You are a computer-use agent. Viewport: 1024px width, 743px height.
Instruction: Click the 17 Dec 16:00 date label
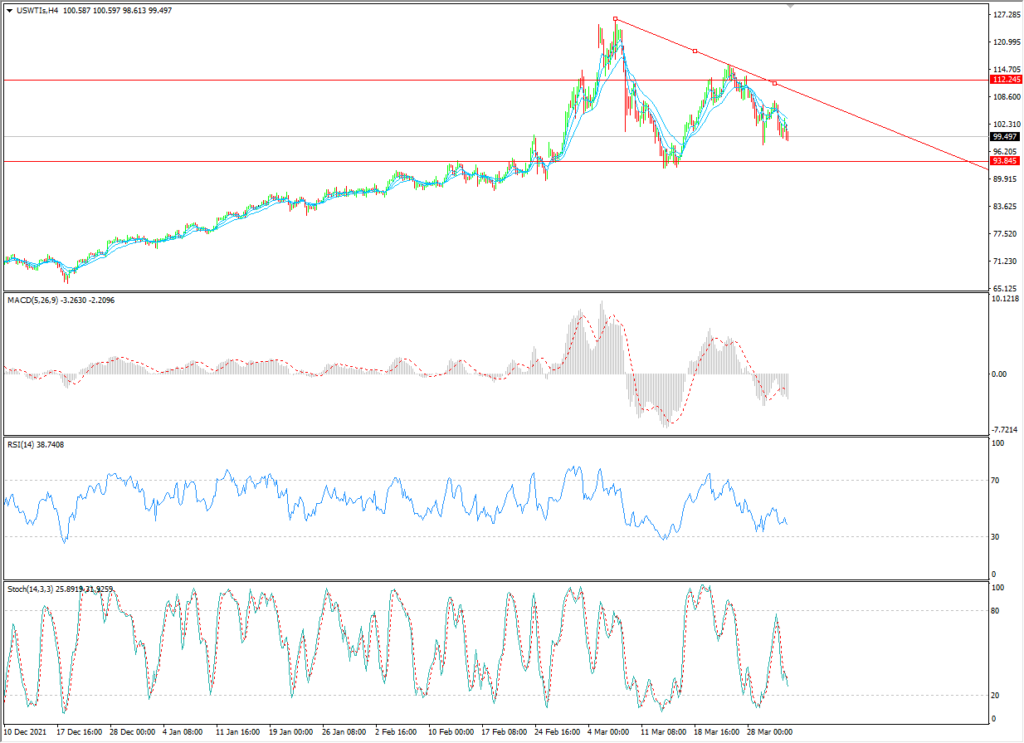[79, 732]
